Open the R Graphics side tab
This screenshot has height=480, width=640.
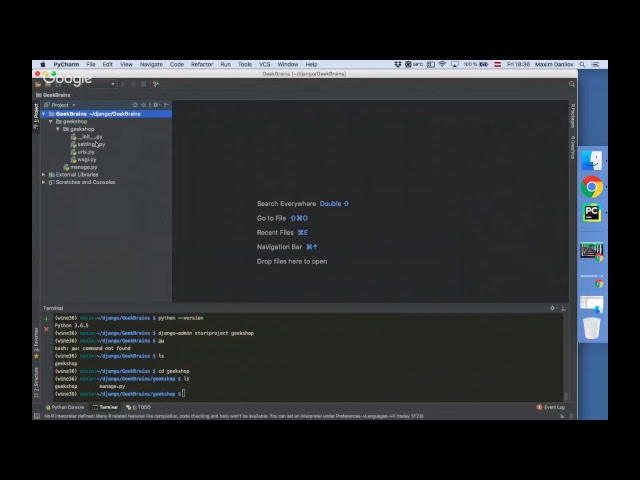pos(573,147)
